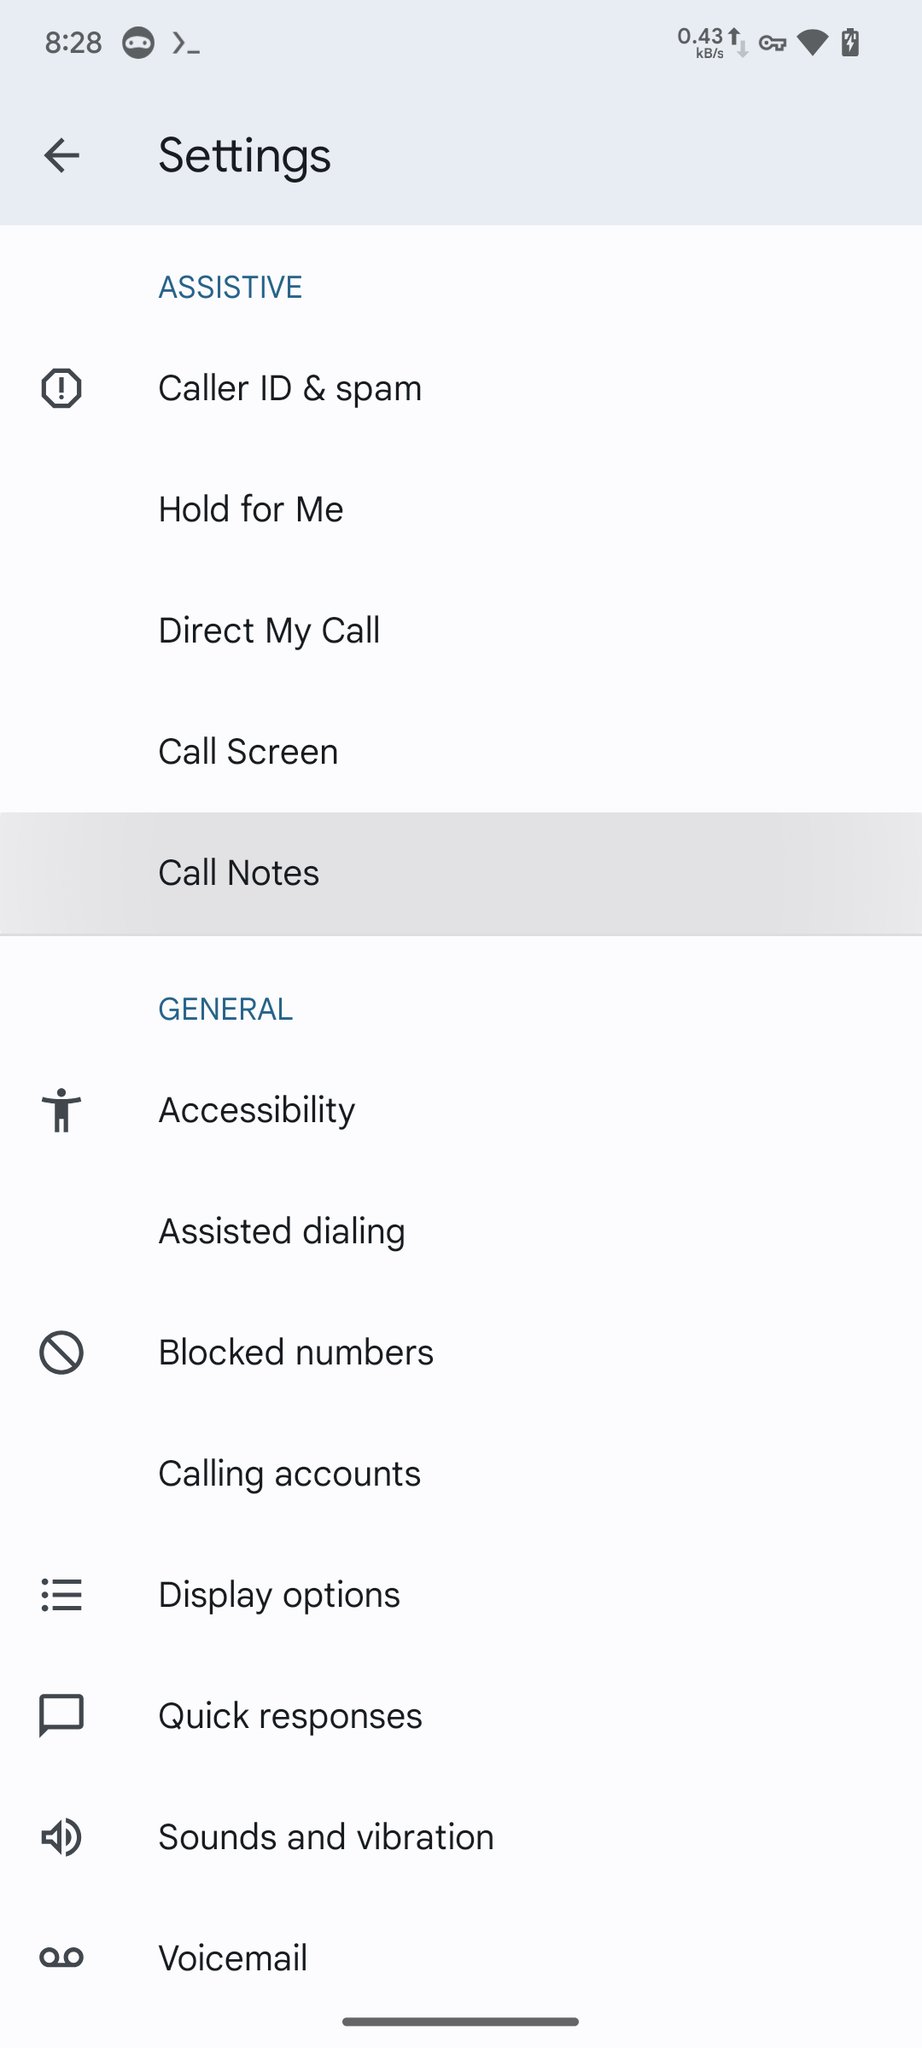
Task: Tap the bottom navigation gesture handle
Action: click(460, 2021)
